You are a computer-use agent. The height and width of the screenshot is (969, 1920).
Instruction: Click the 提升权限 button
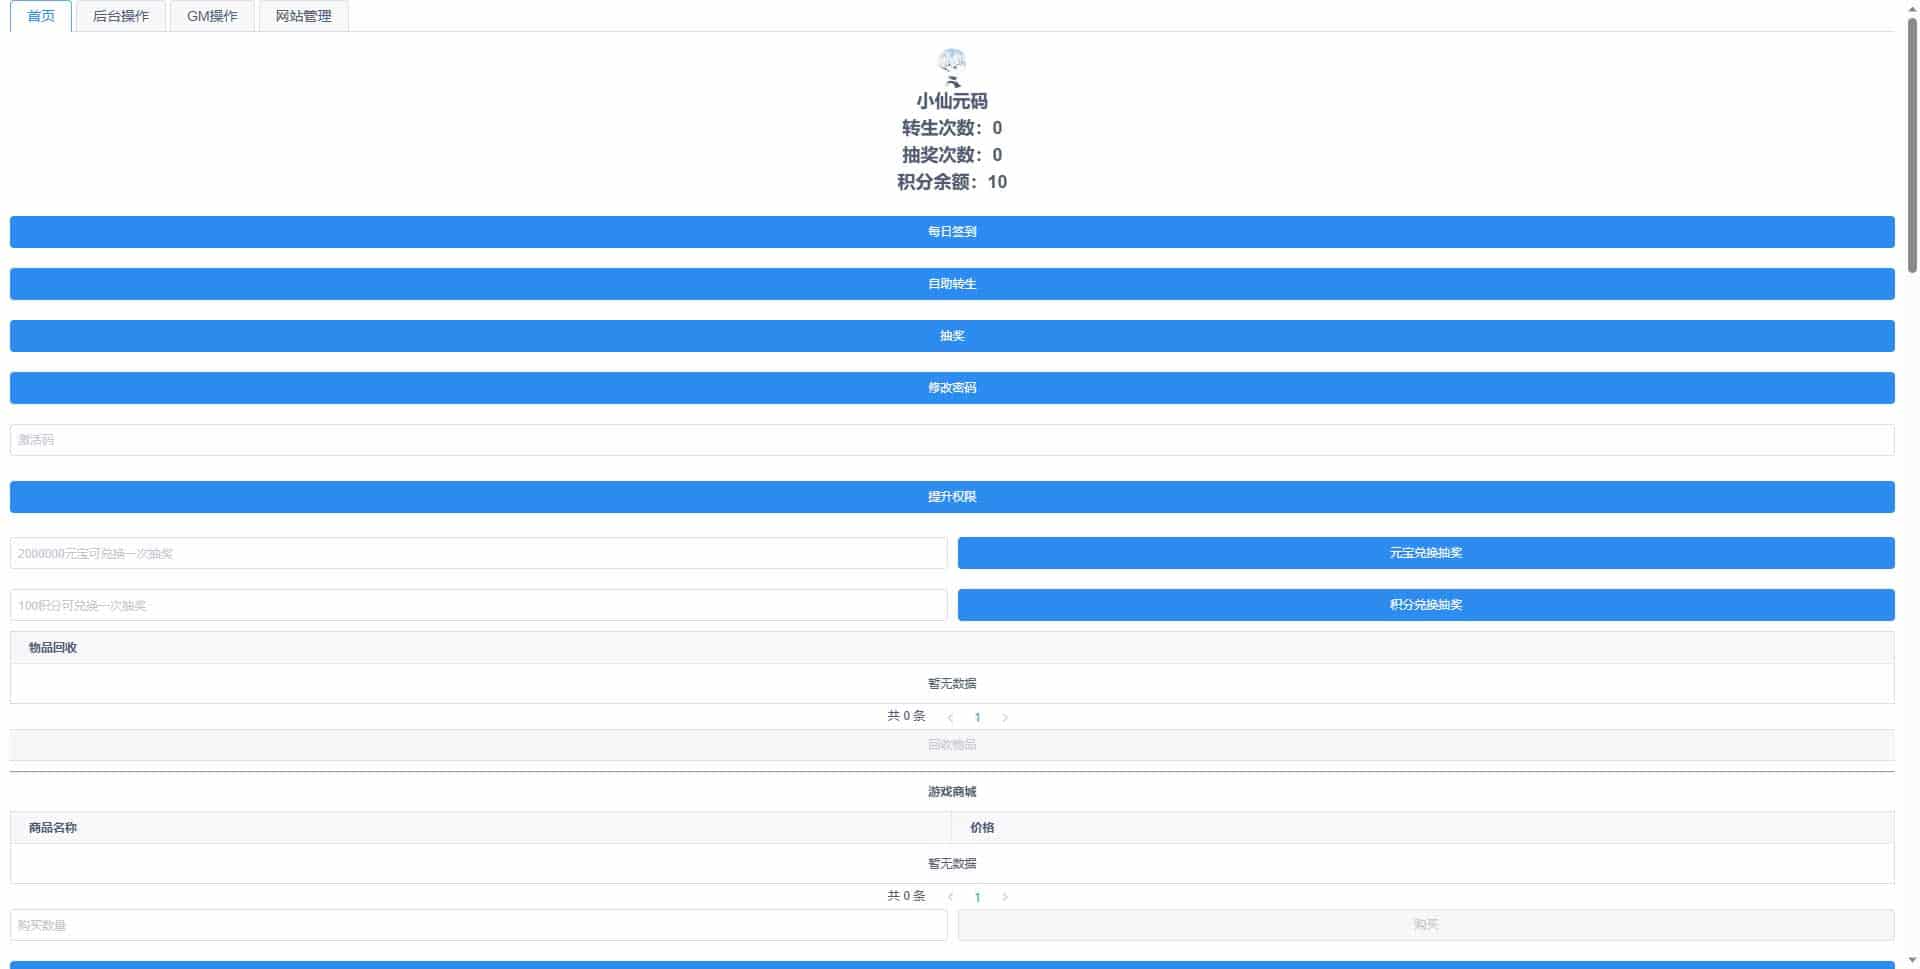tap(952, 497)
